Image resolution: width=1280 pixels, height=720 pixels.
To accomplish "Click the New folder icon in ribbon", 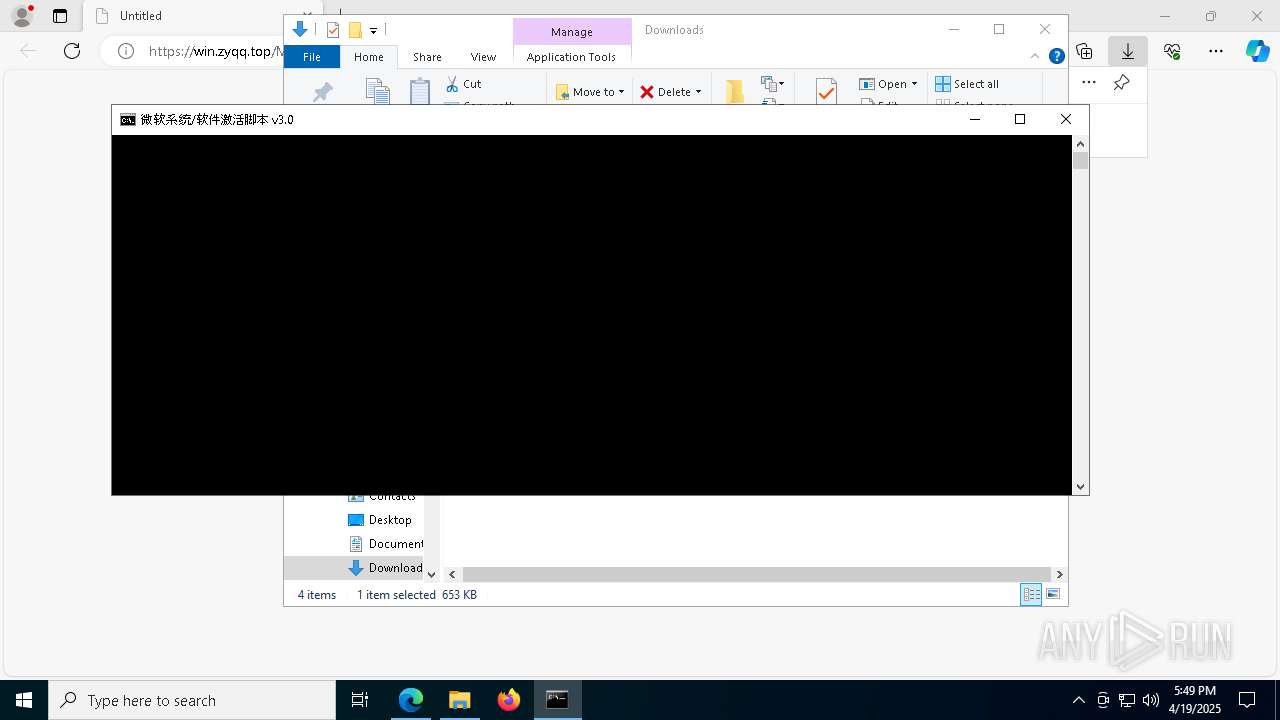I will [x=735, y=91].
